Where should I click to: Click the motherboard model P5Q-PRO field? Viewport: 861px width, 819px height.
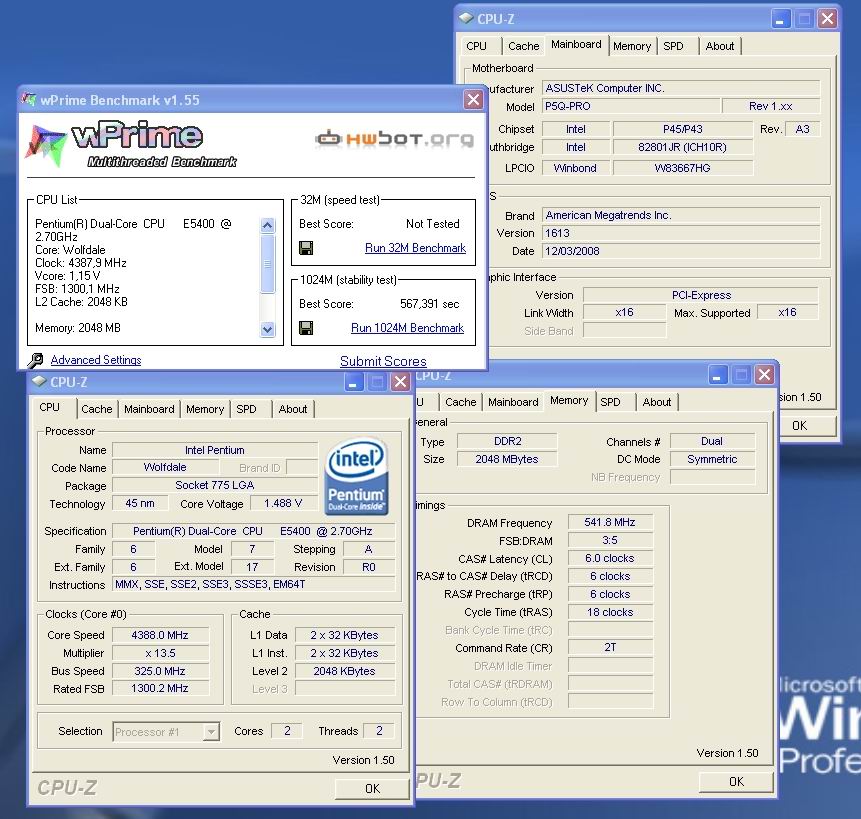pyautogui.click(x=631, y=106)
